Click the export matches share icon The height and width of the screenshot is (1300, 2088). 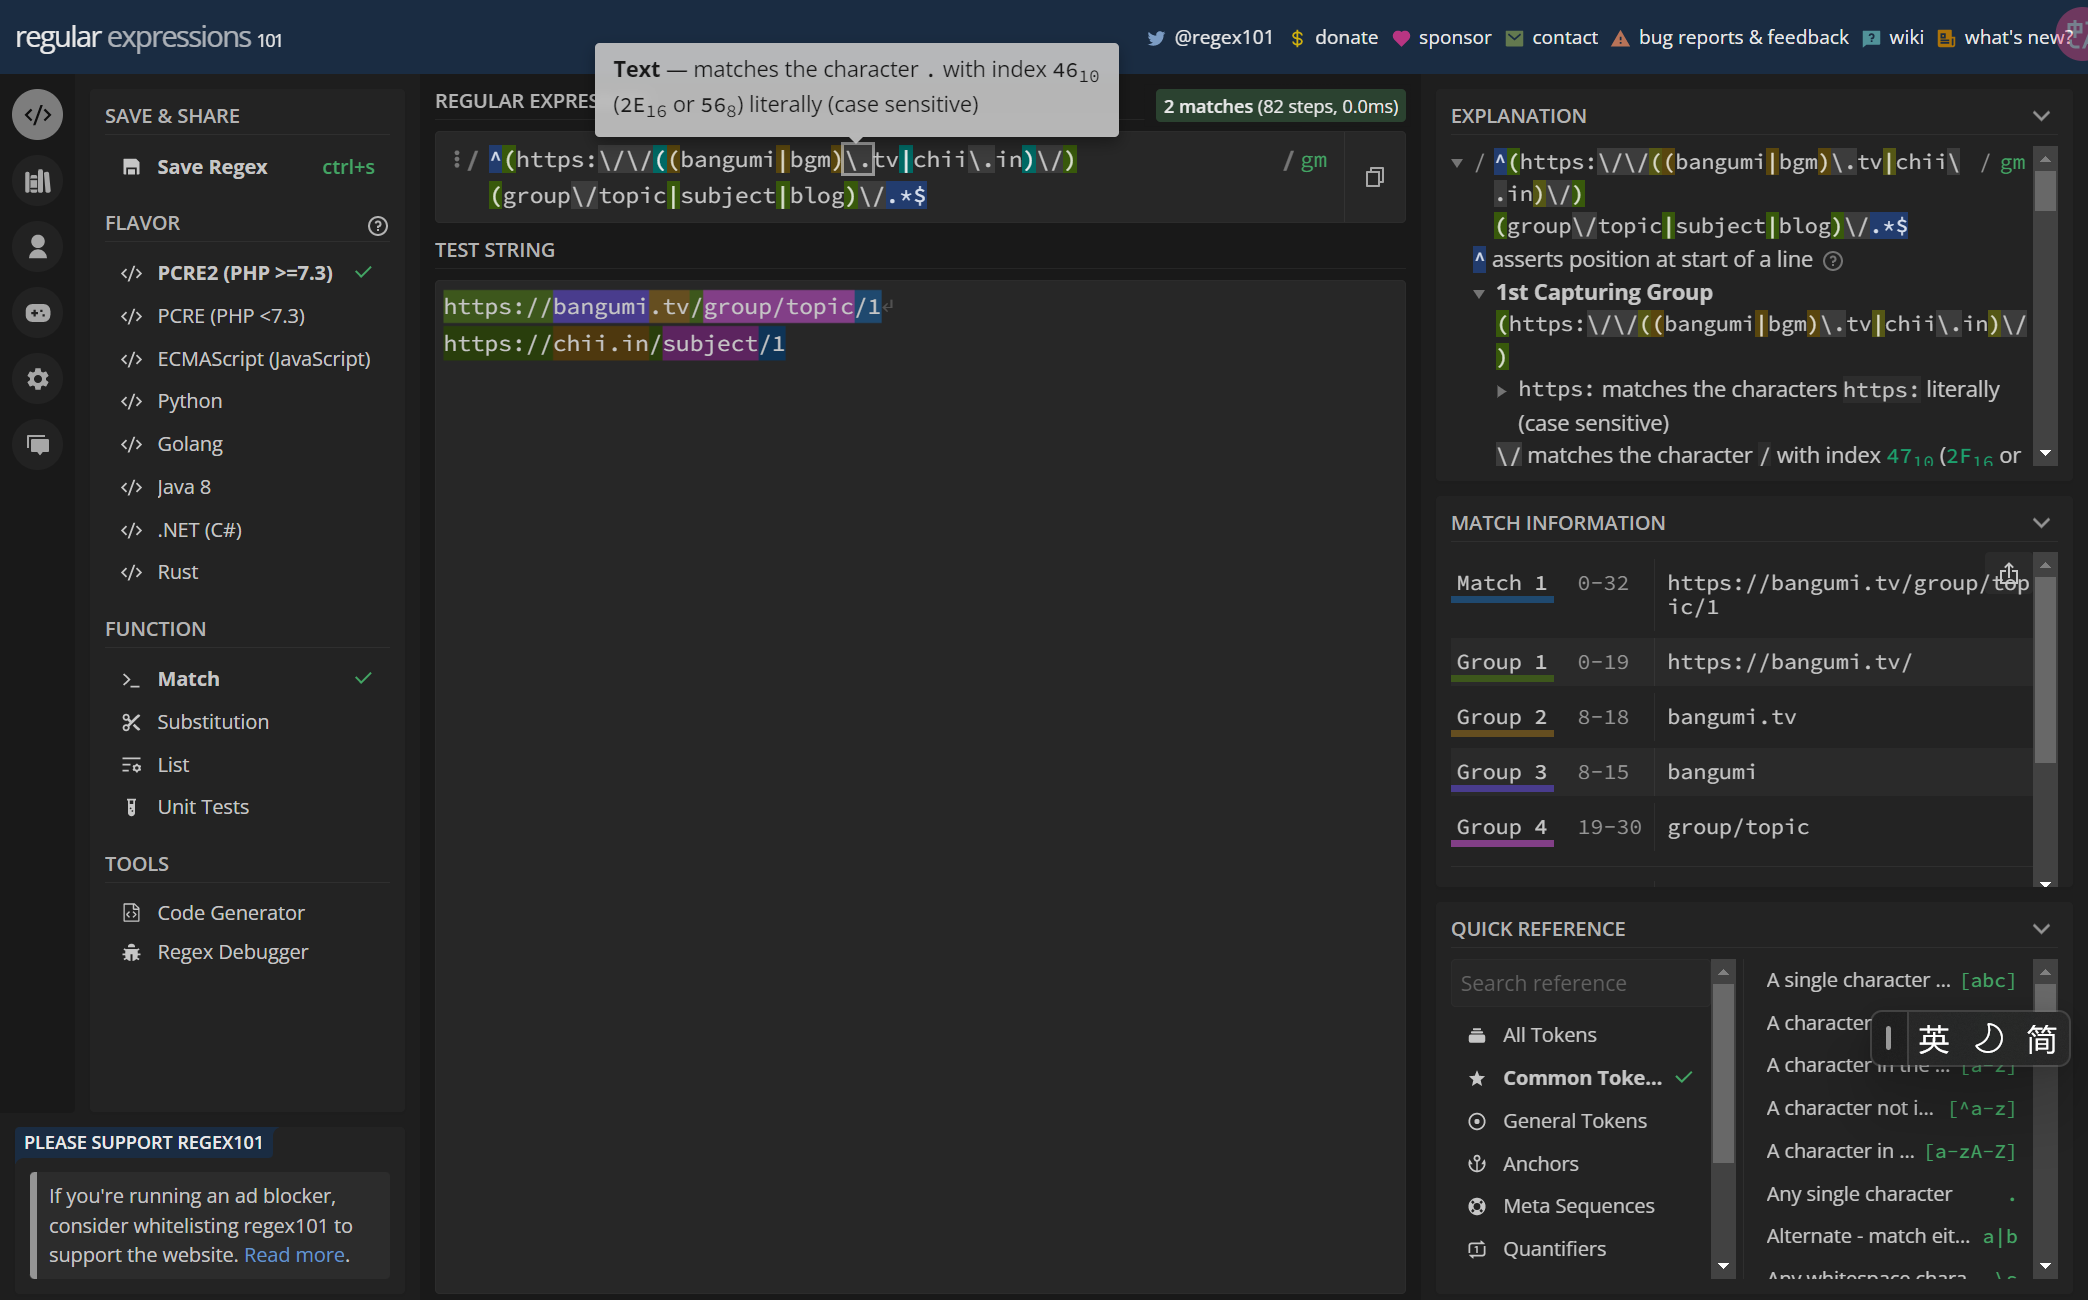pos(2008,574)
